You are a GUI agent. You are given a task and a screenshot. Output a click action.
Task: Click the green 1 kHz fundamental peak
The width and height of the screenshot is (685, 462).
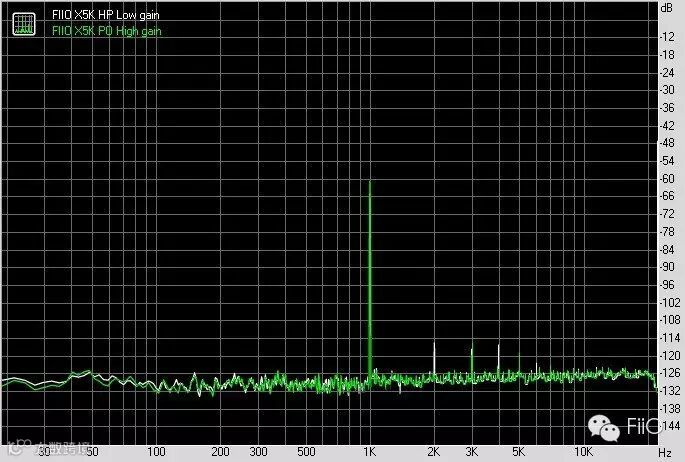tap(370, 279)
